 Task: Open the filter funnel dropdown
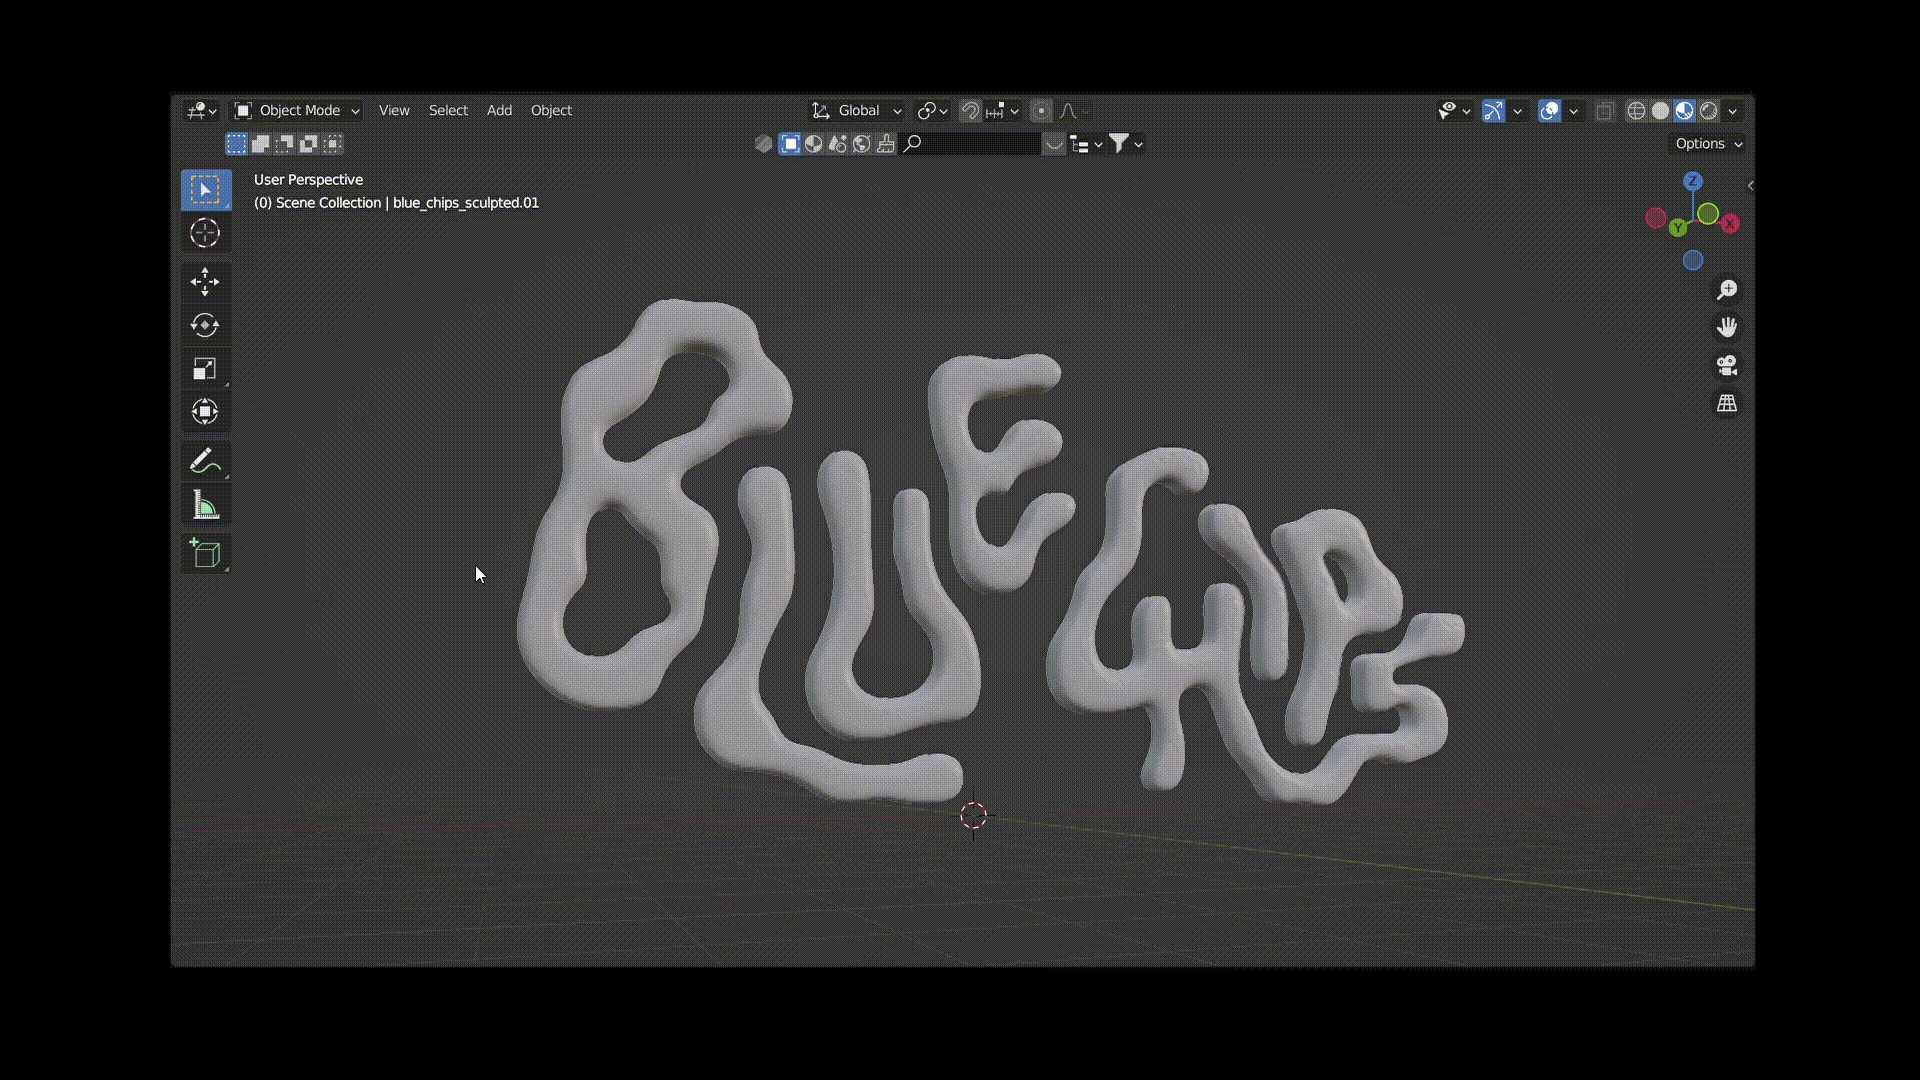[x=1125, y=144]
